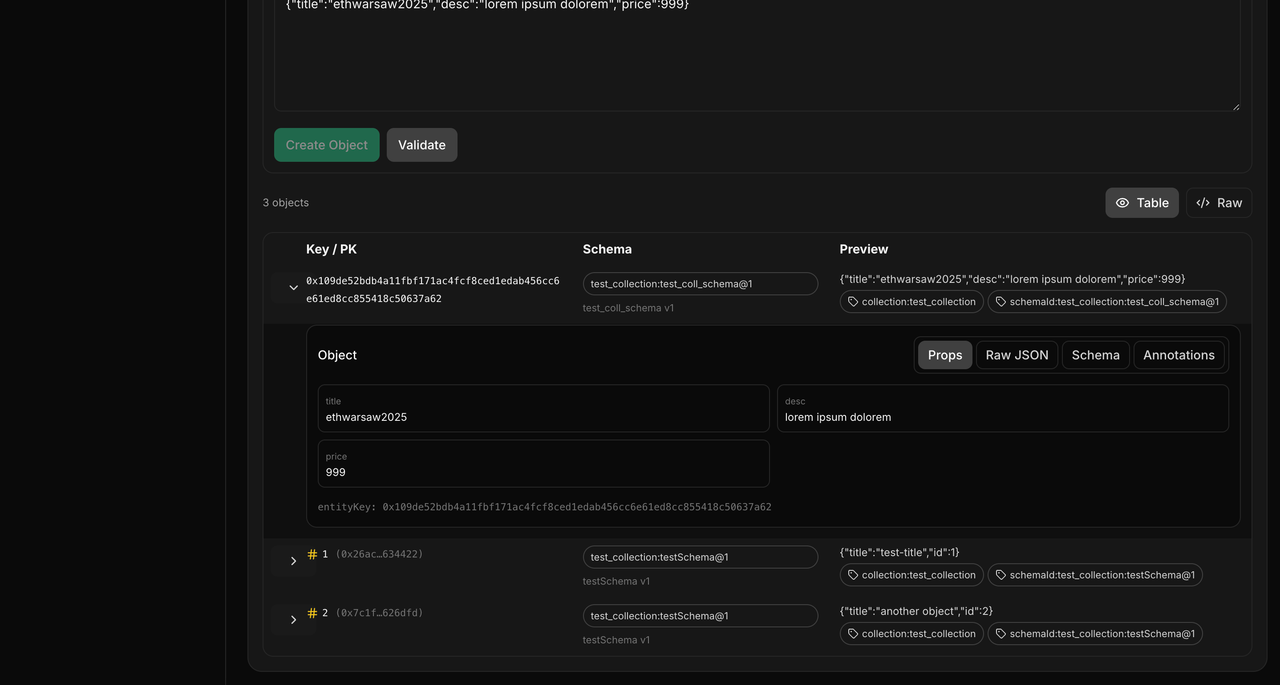The image size is (1280, 685).
Task: Open the Raw JSON tab
Action: point(1016,354)
